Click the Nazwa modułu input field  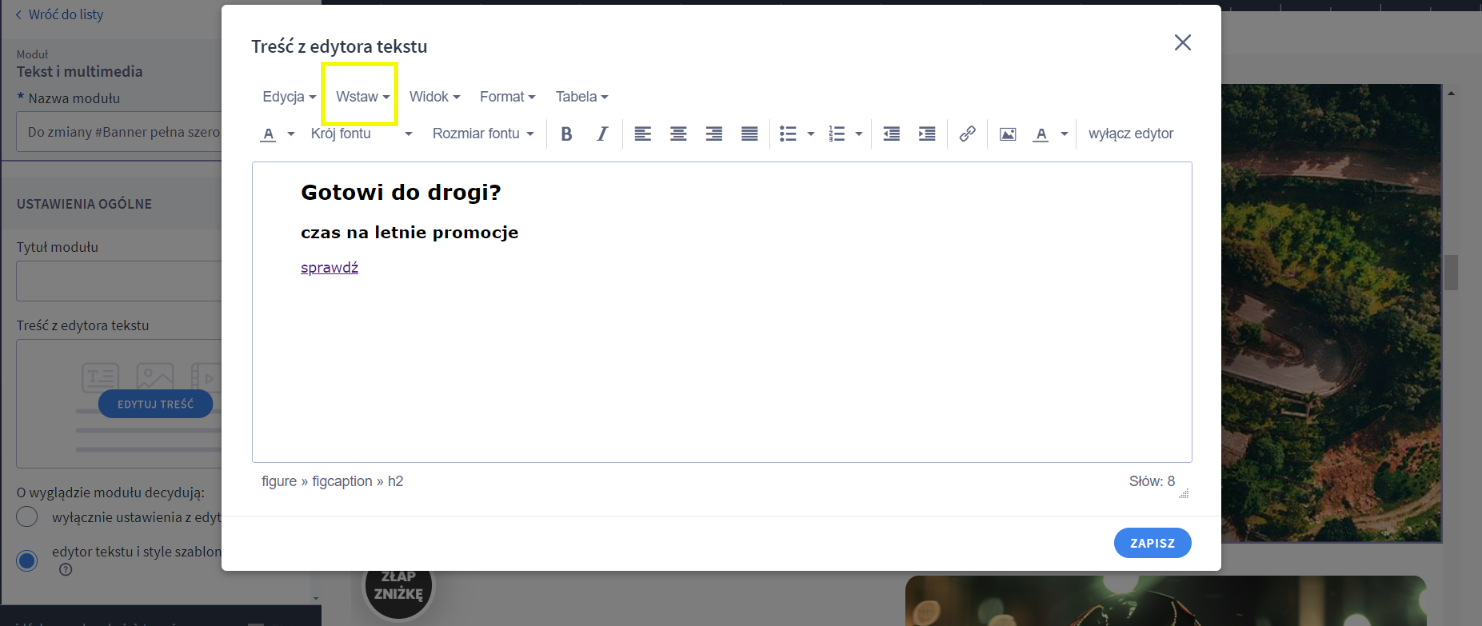tap(118, 132)
